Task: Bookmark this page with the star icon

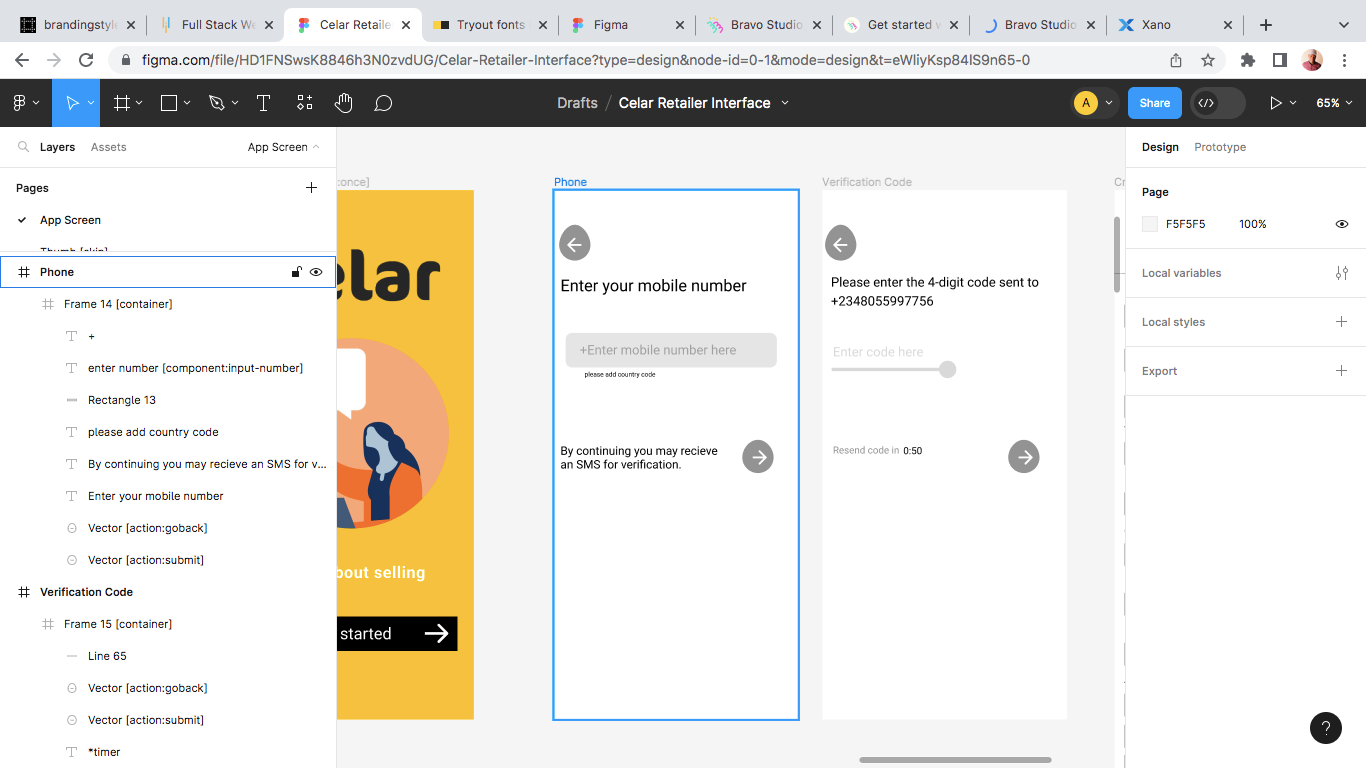Action: (1208, 60)
